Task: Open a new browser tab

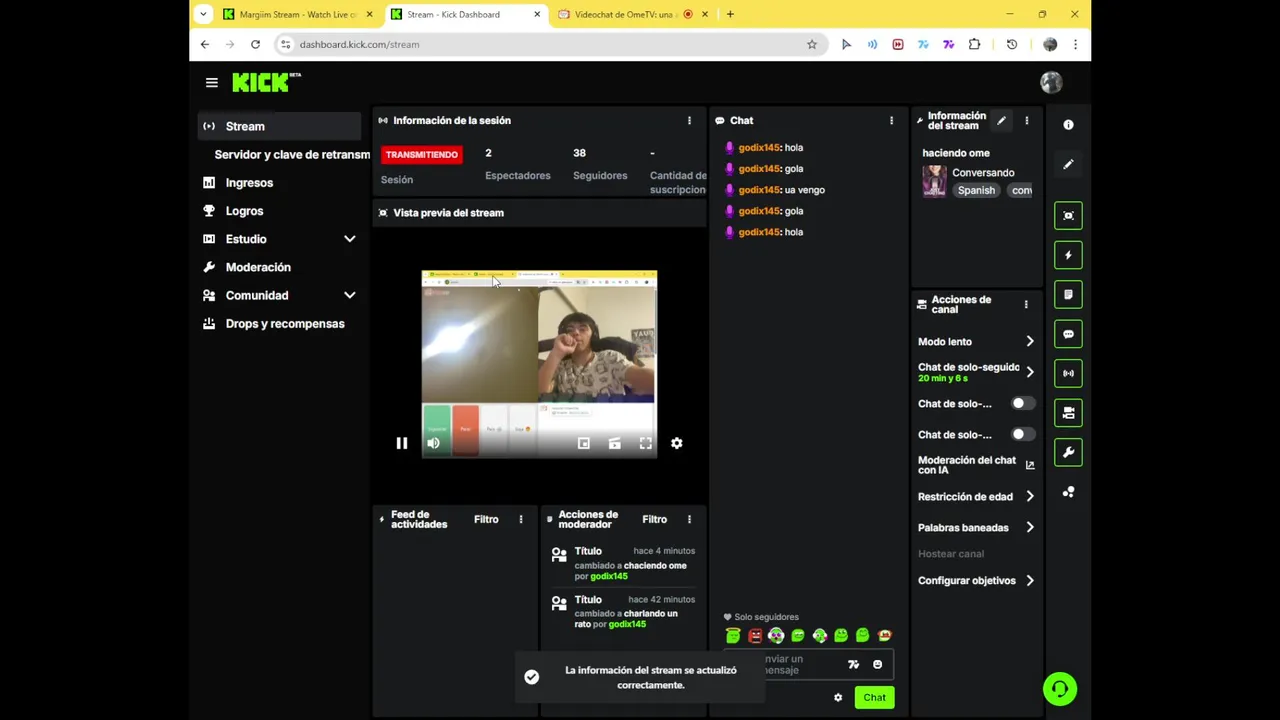Action: point(730,14)
